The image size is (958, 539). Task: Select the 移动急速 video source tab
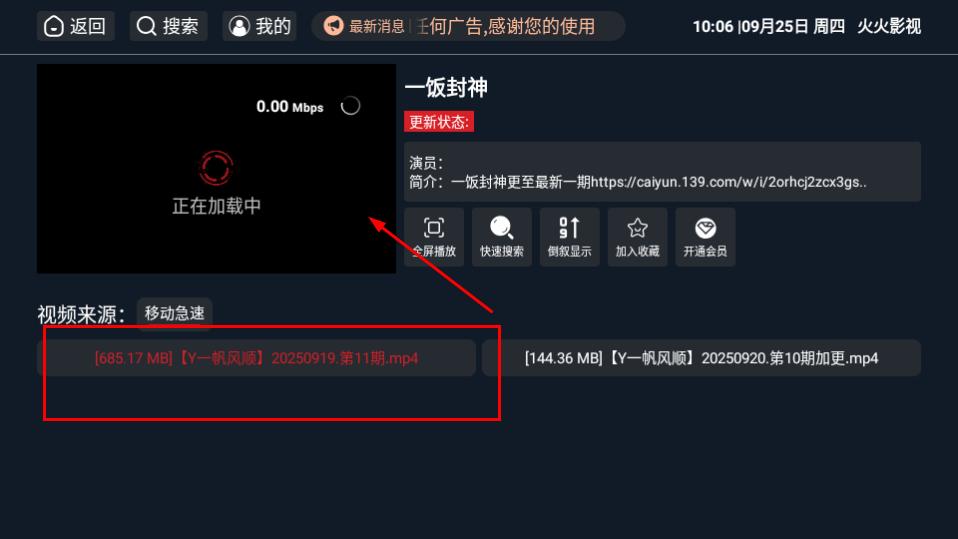pos(174,314)
